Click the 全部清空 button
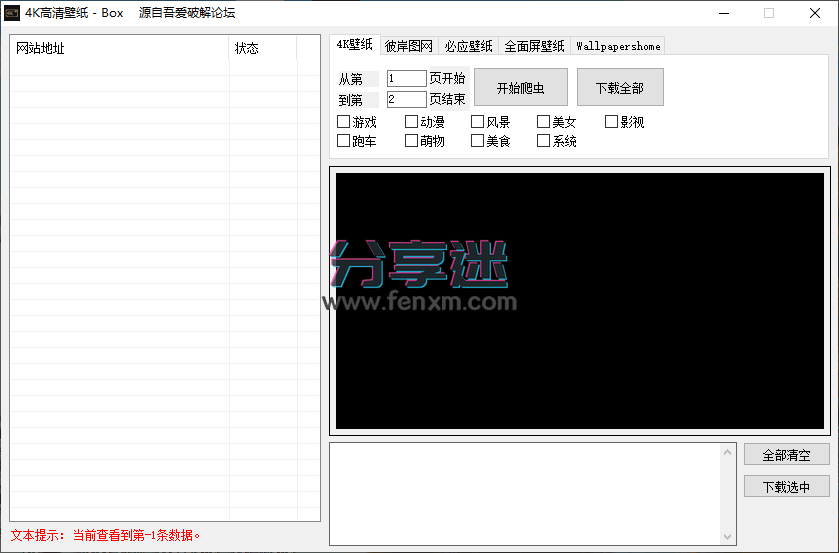 click(786, 455)
